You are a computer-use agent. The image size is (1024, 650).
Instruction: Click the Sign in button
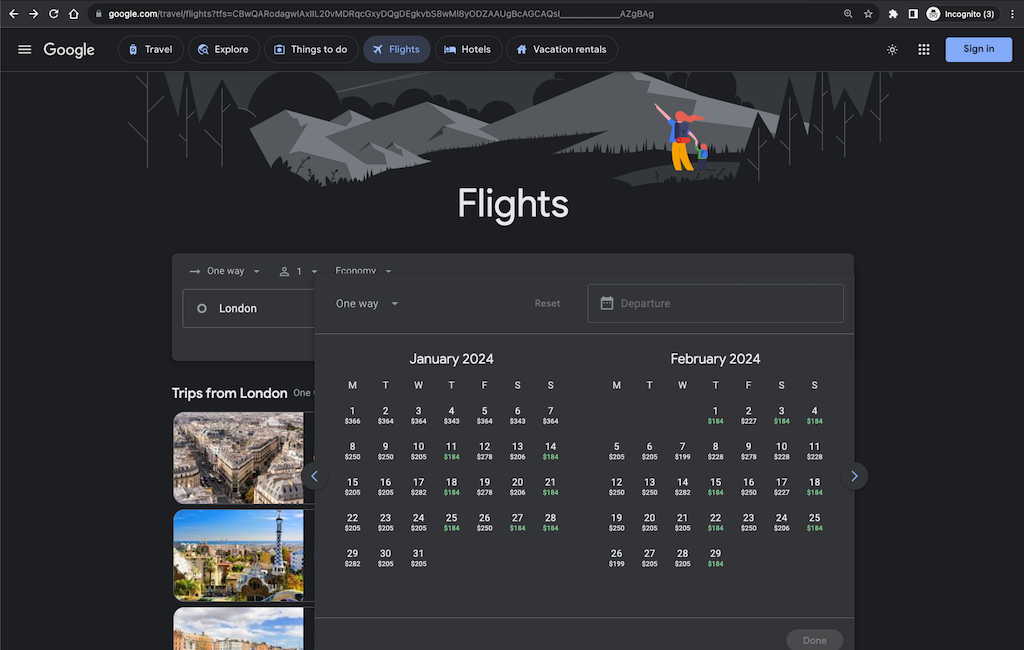(978, 49)
